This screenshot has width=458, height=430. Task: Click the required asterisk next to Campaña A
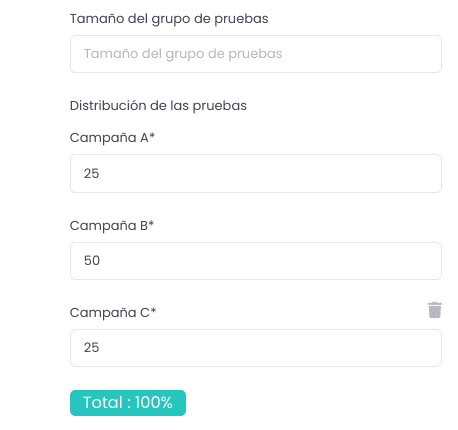click(x=152, y=136)
